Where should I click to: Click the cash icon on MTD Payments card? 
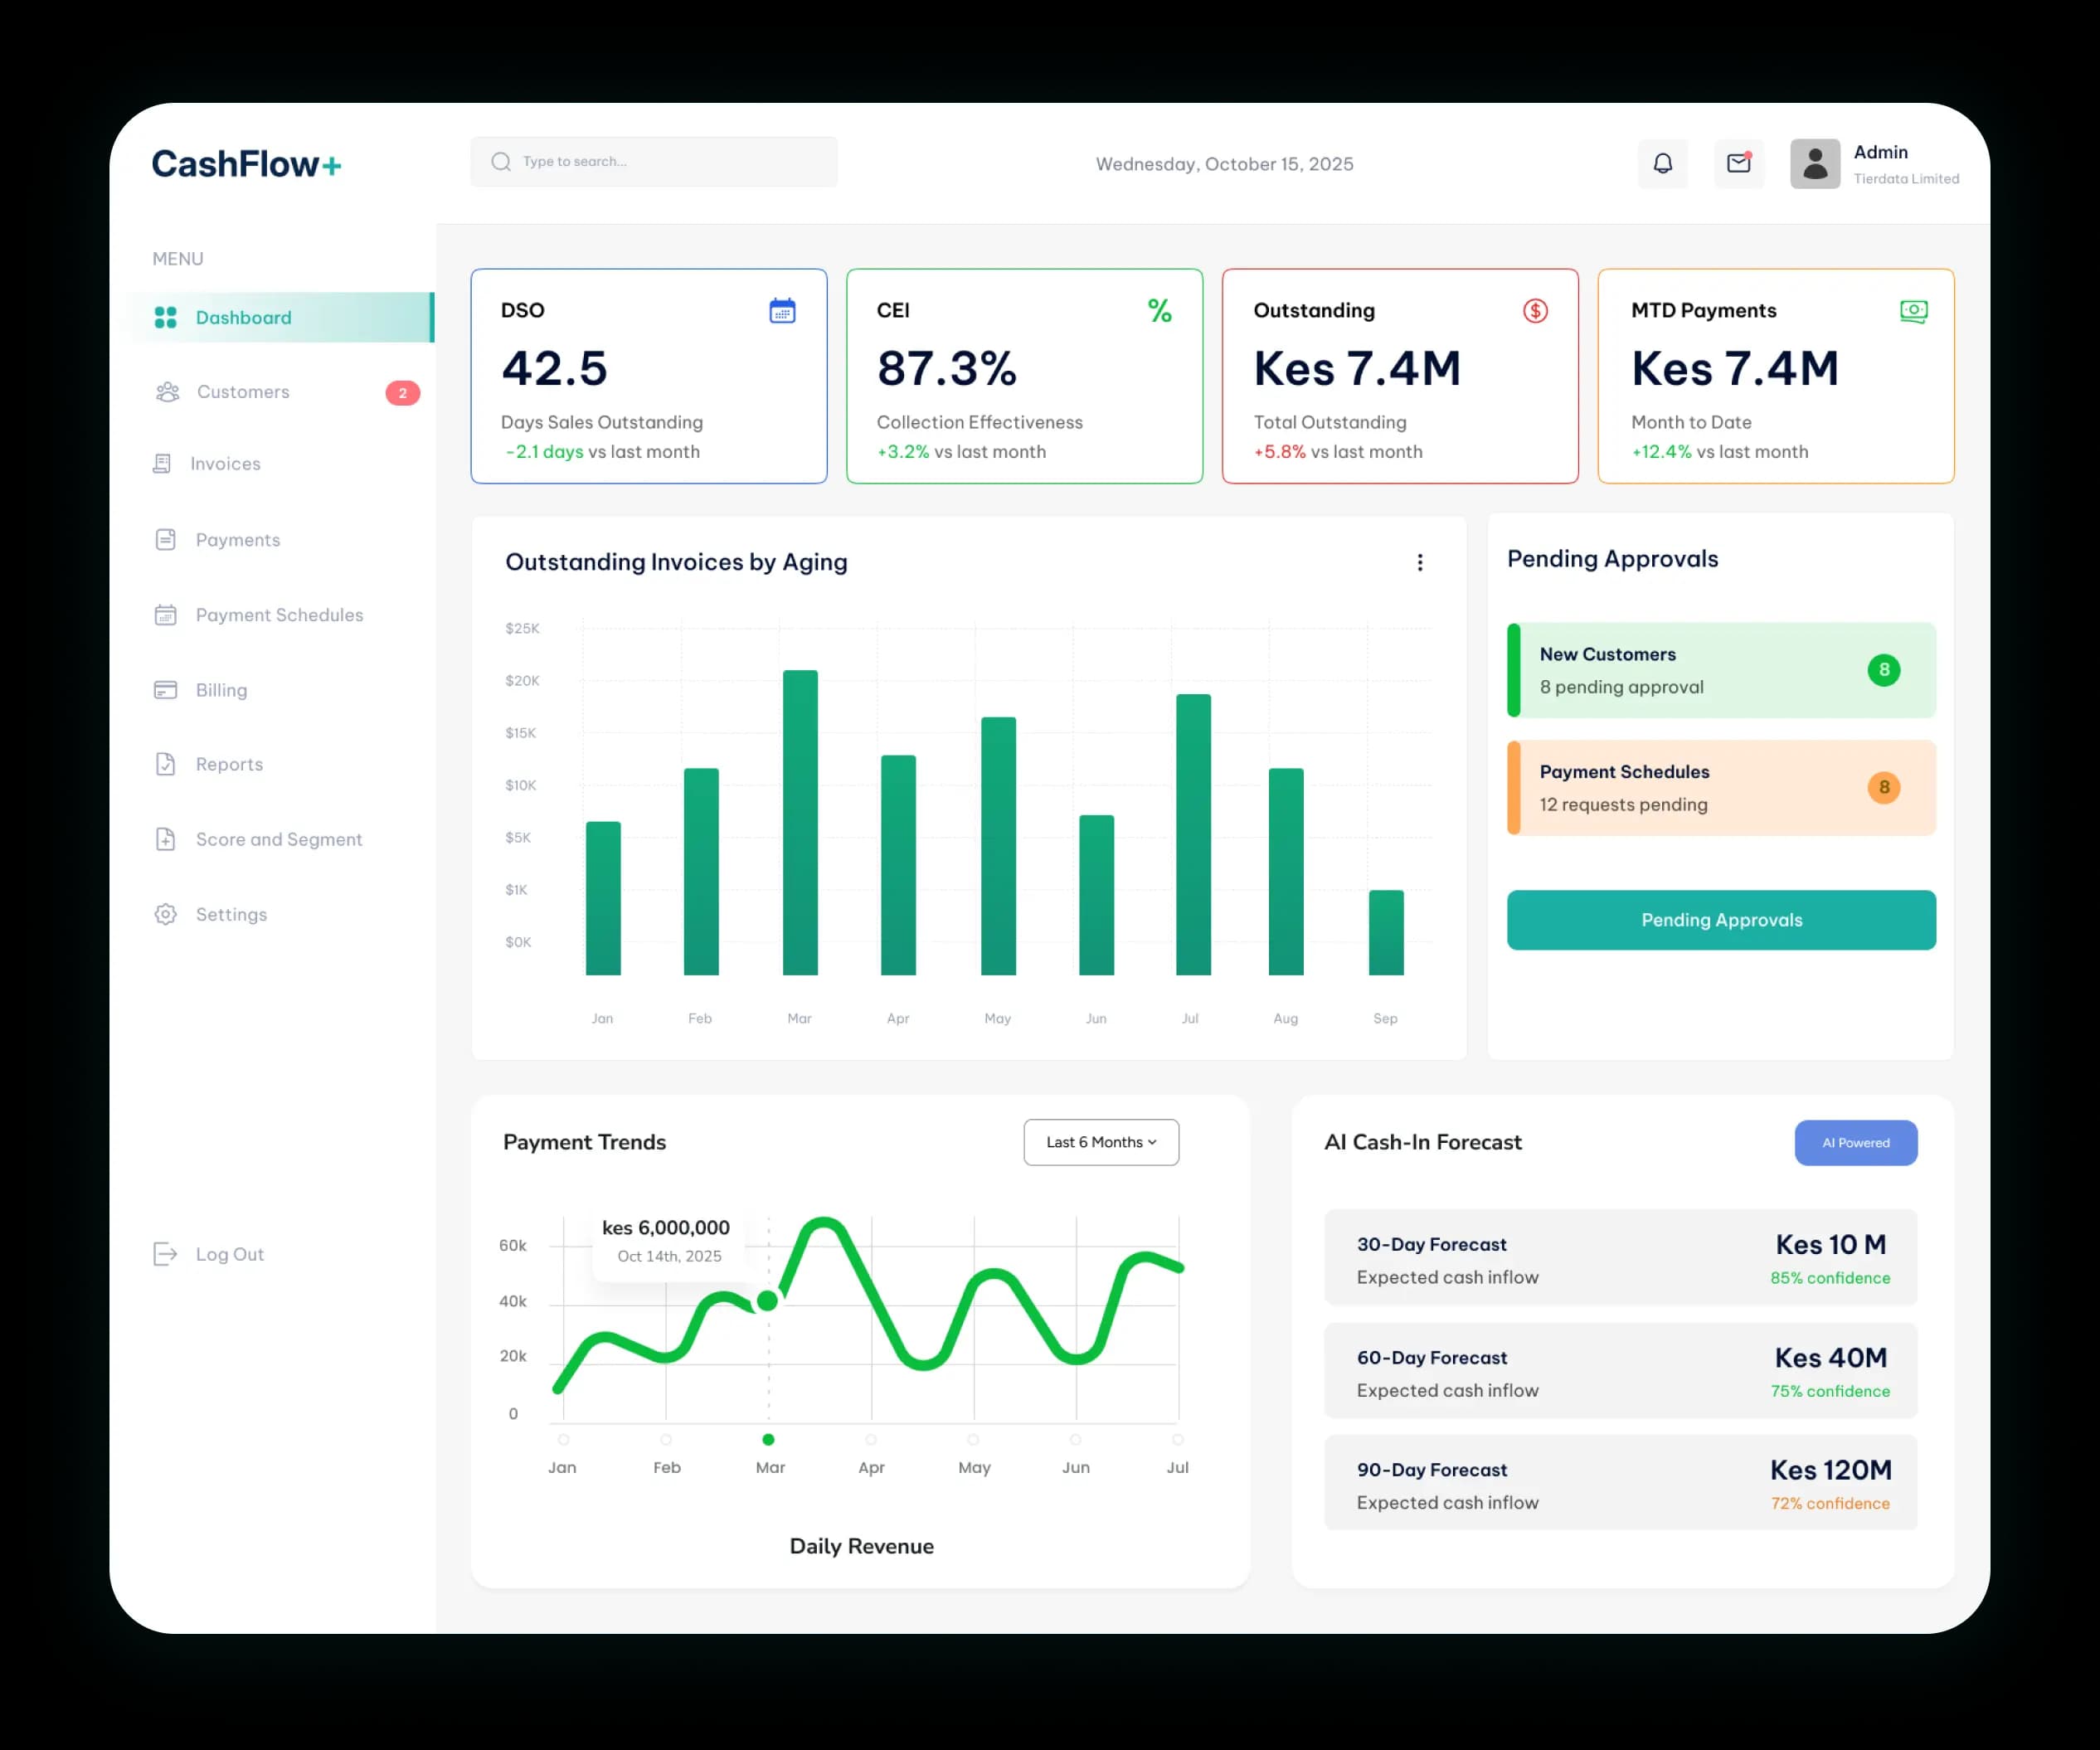[x=1913, y=311]
